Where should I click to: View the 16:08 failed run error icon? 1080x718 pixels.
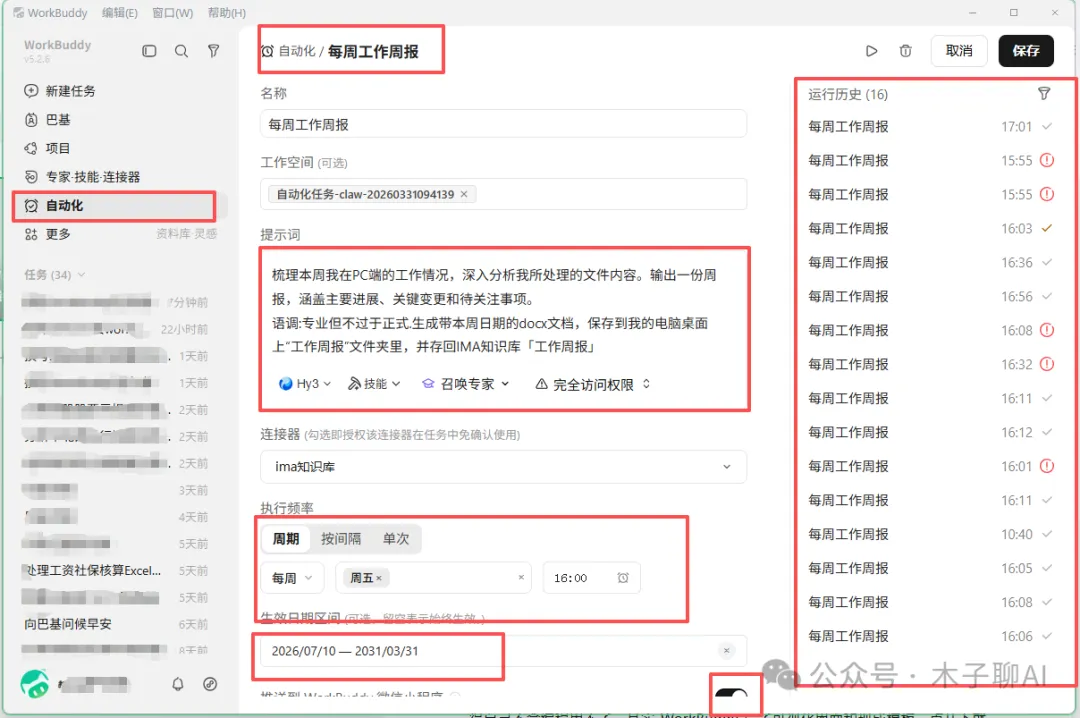[x=1047, y=330]
